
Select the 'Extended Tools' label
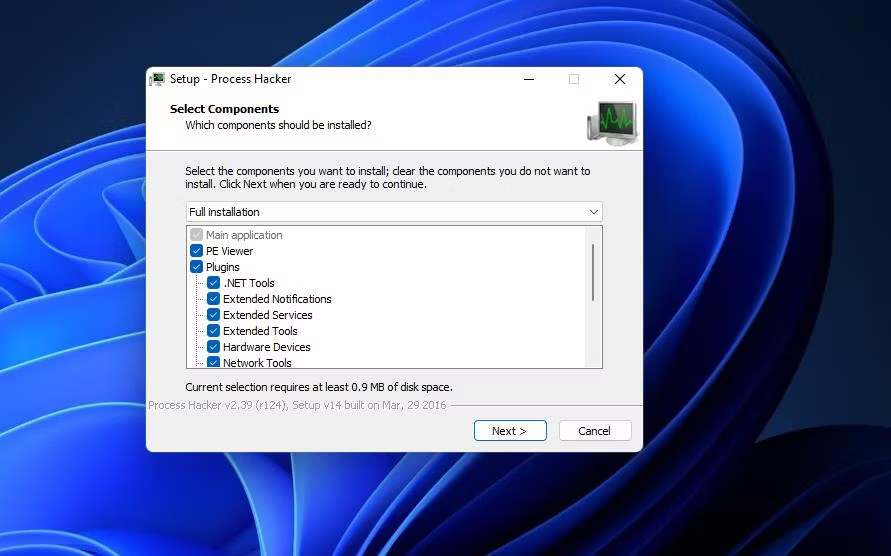pos(260,330)
